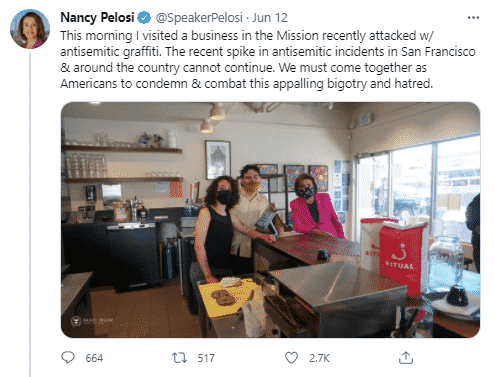494x377 pixels.
Task: View the 664 replies count
Action: coord(94,358)
